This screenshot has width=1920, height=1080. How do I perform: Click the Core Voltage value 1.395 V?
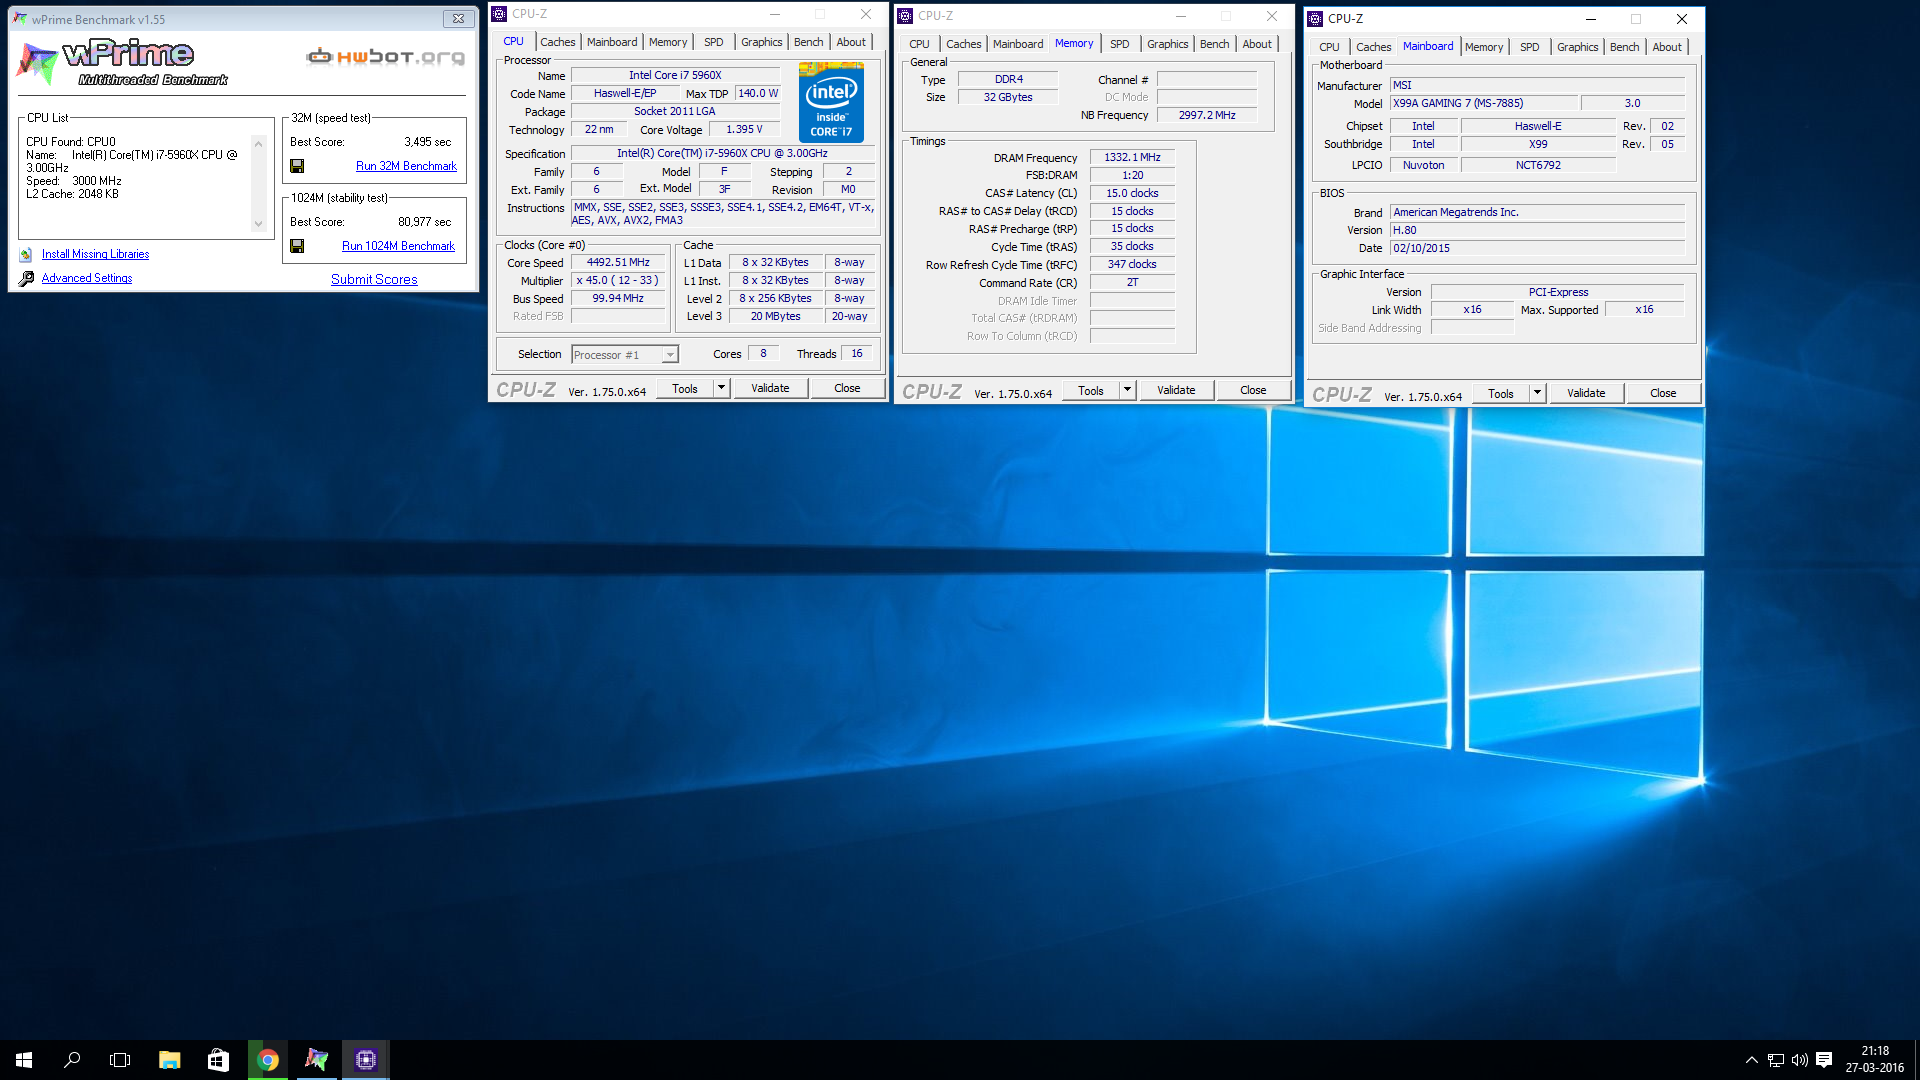click(744, 130)
